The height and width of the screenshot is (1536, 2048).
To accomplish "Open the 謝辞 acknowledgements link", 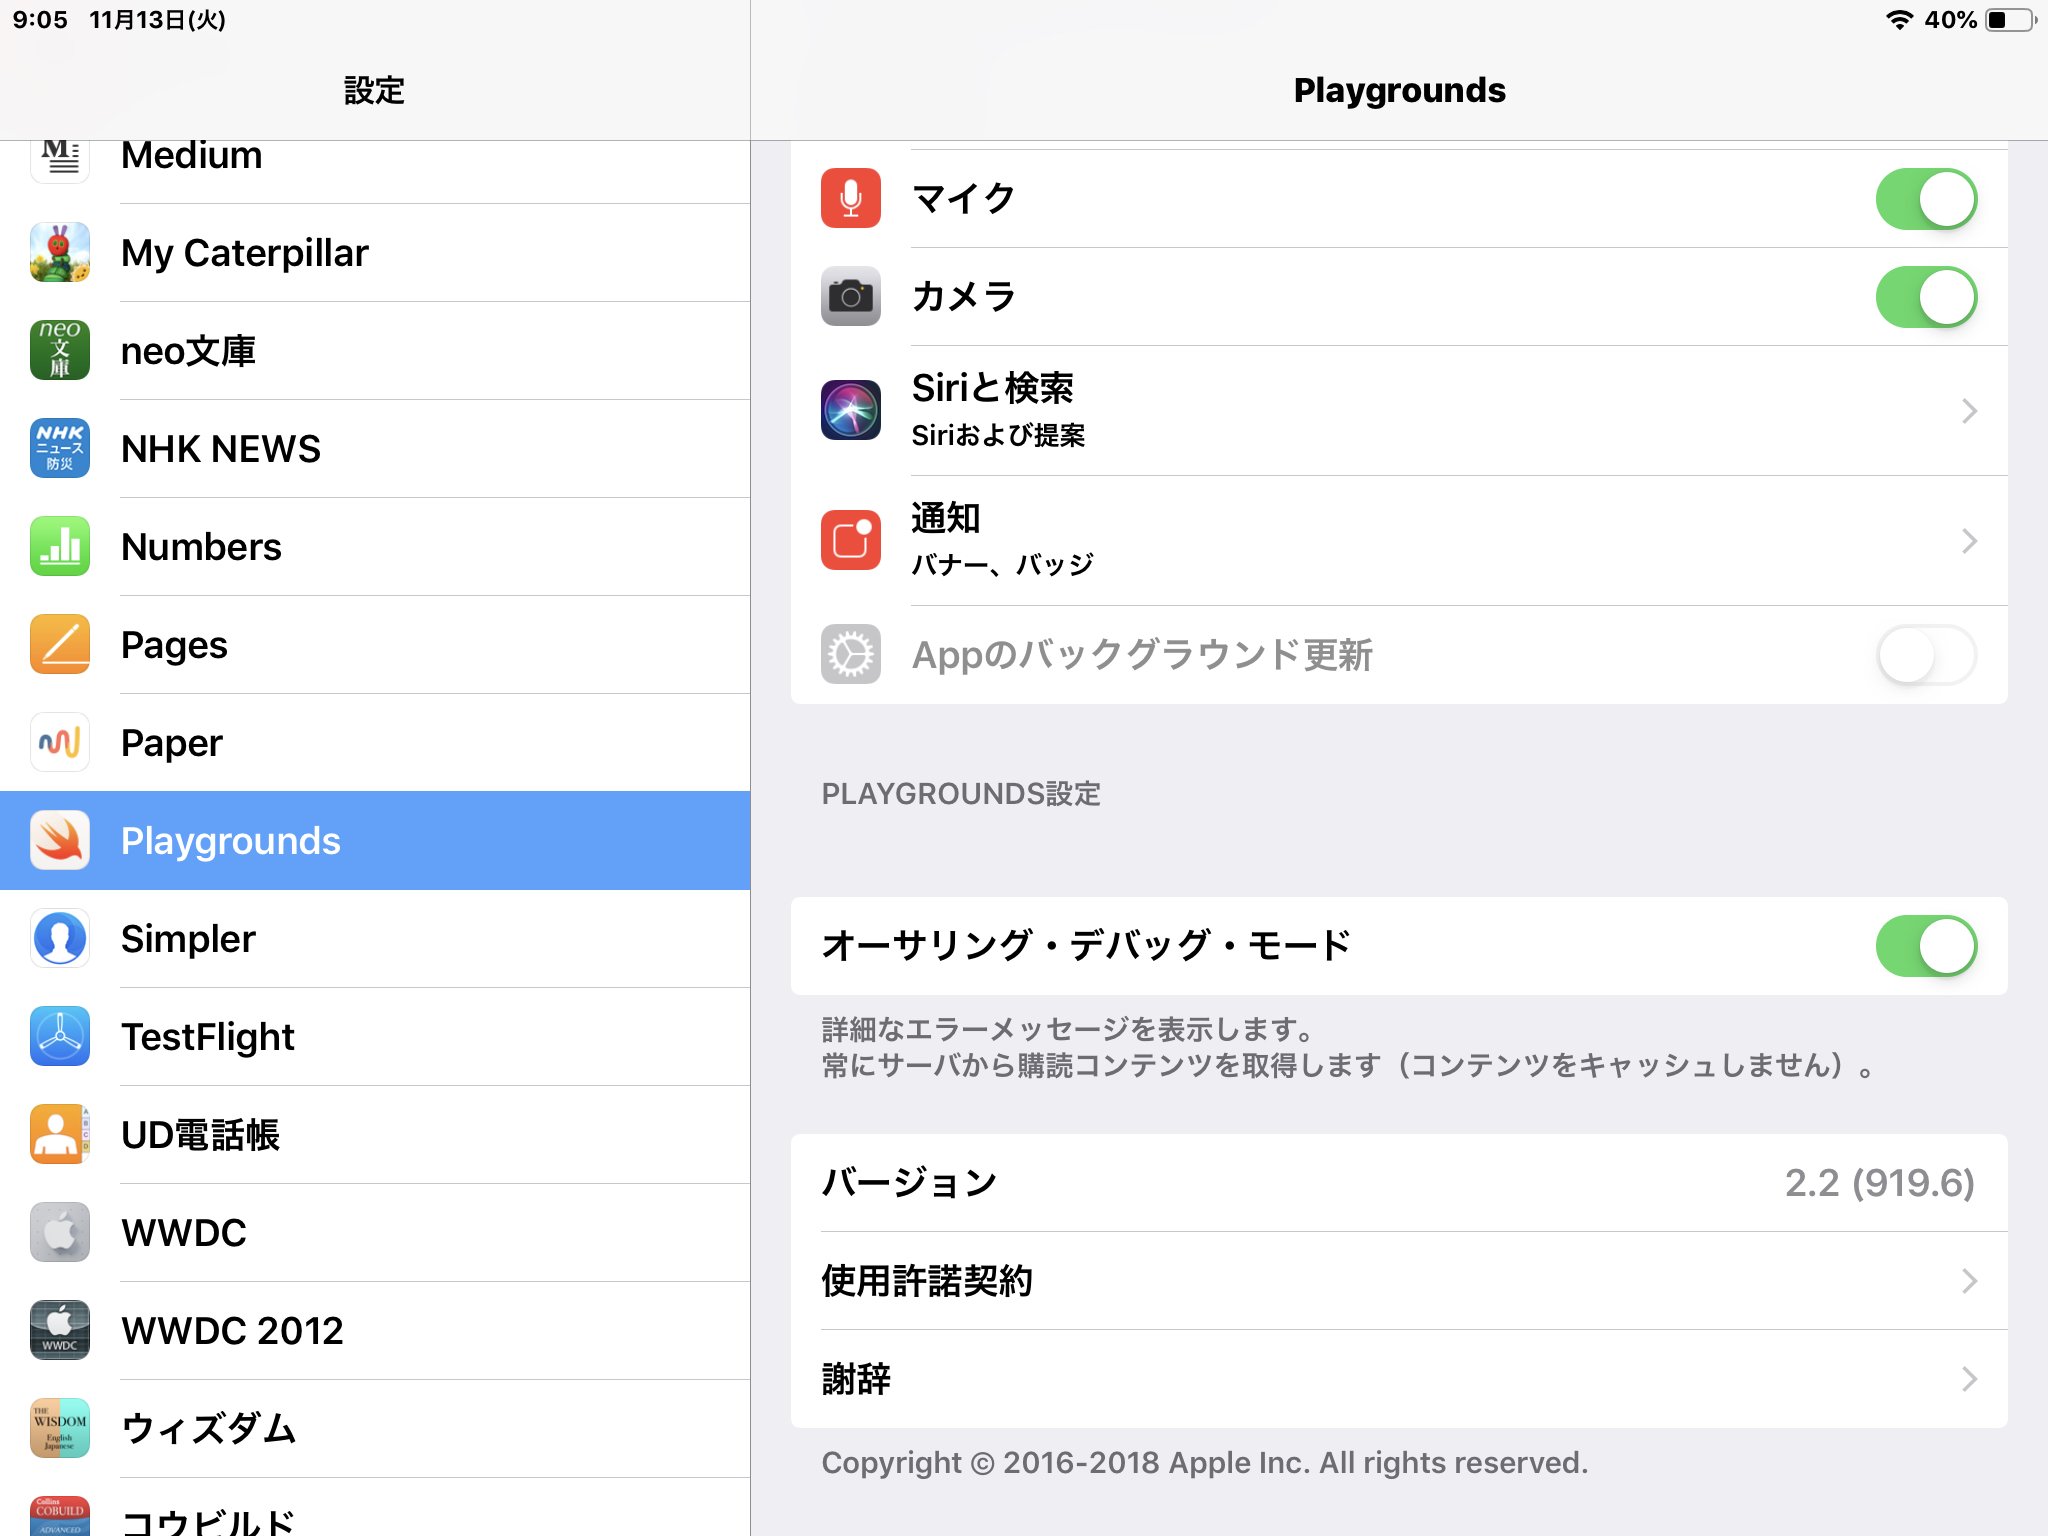I will tap(1398, 1379).
